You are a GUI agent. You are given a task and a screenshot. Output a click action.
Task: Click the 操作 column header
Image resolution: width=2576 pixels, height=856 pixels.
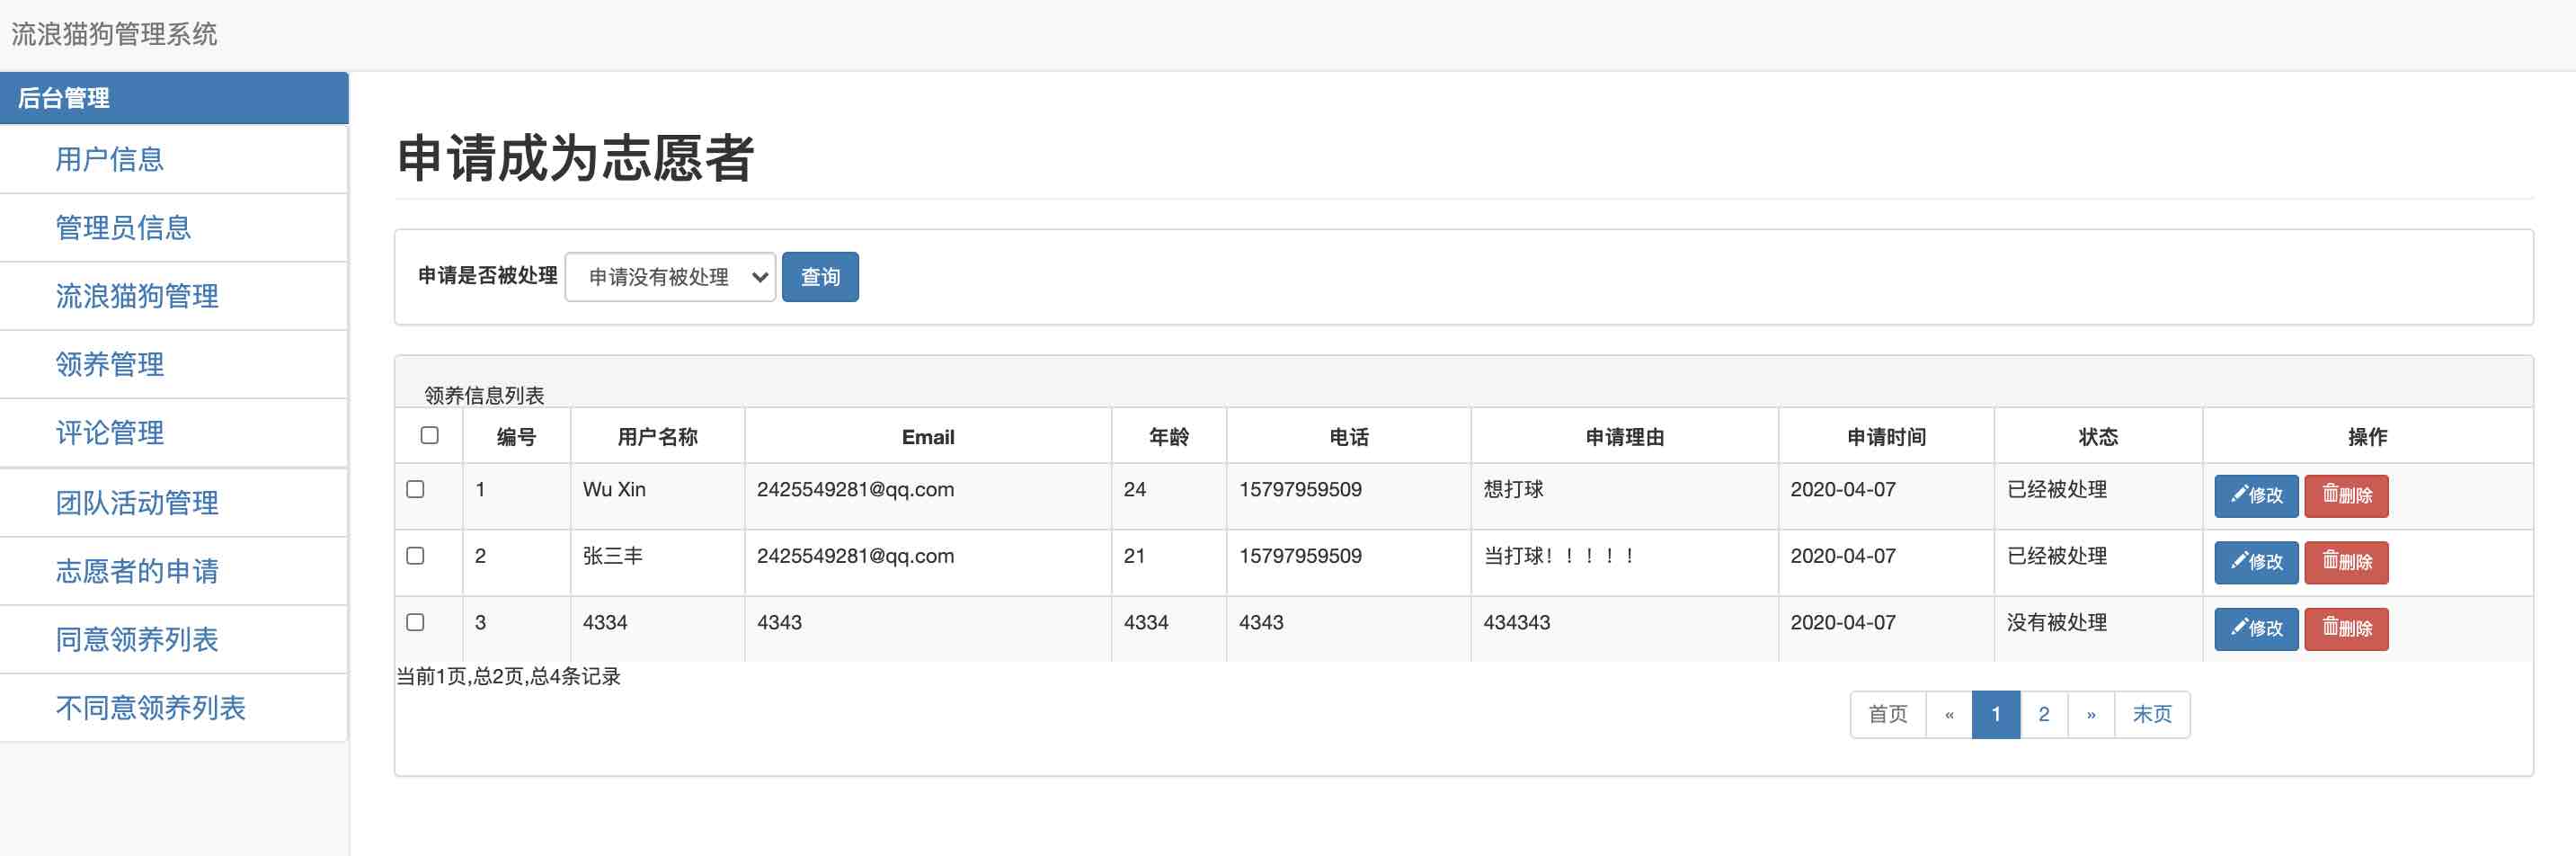pos(2367,437)
